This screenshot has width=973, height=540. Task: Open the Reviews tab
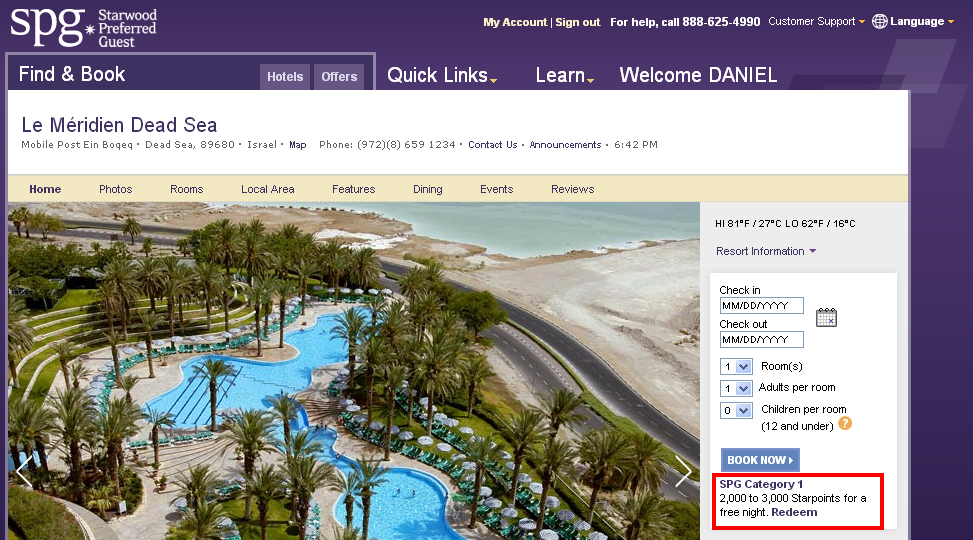(x=573, y=189)
